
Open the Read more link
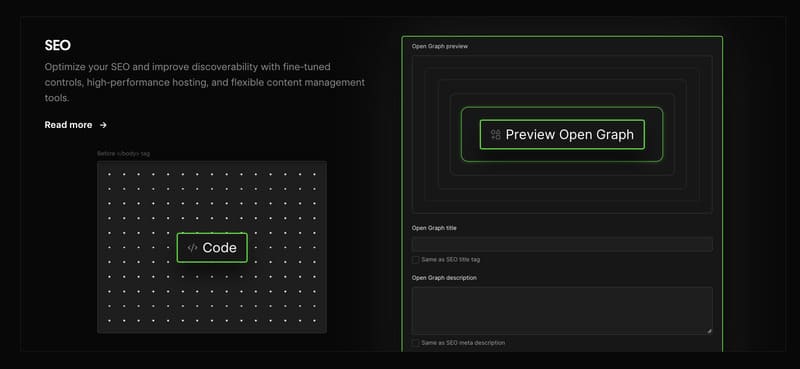point(76,125)
